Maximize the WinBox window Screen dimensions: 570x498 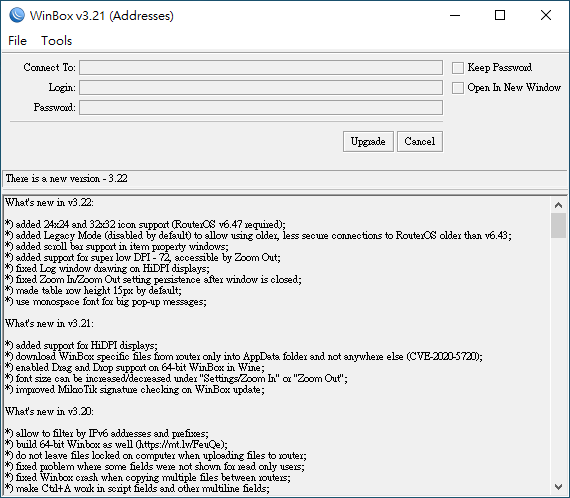500,15
